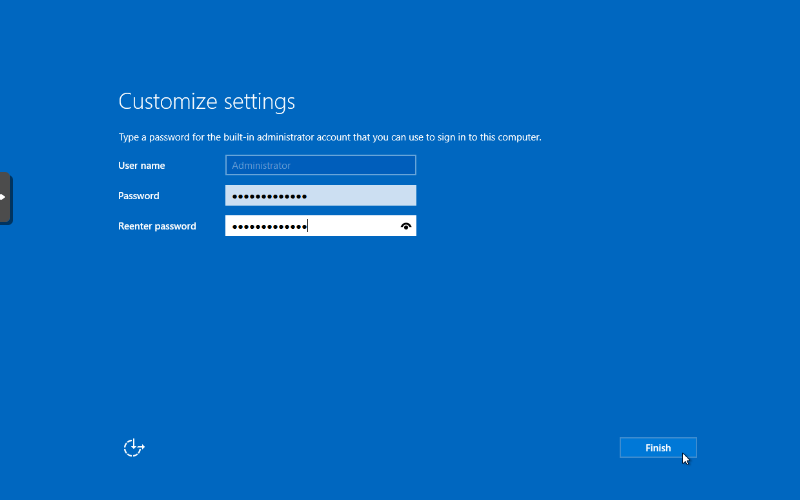800x500 pixels.
Task: Click the empty area right of the Password field
Action: (x=520, y=196)
